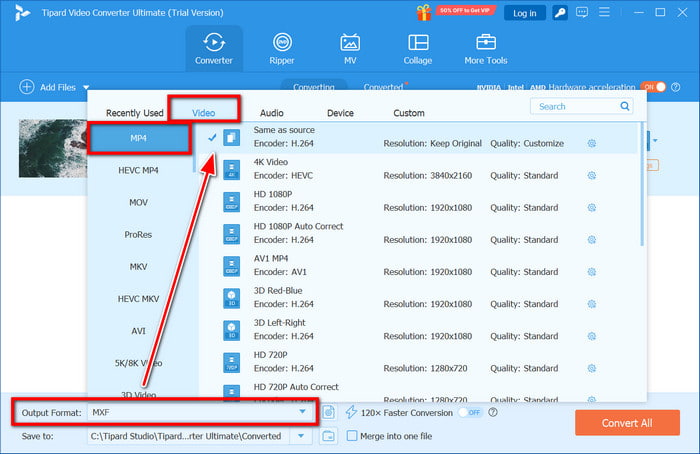
Task: Open output profile settings icon
Action: [x=329, y=412]
